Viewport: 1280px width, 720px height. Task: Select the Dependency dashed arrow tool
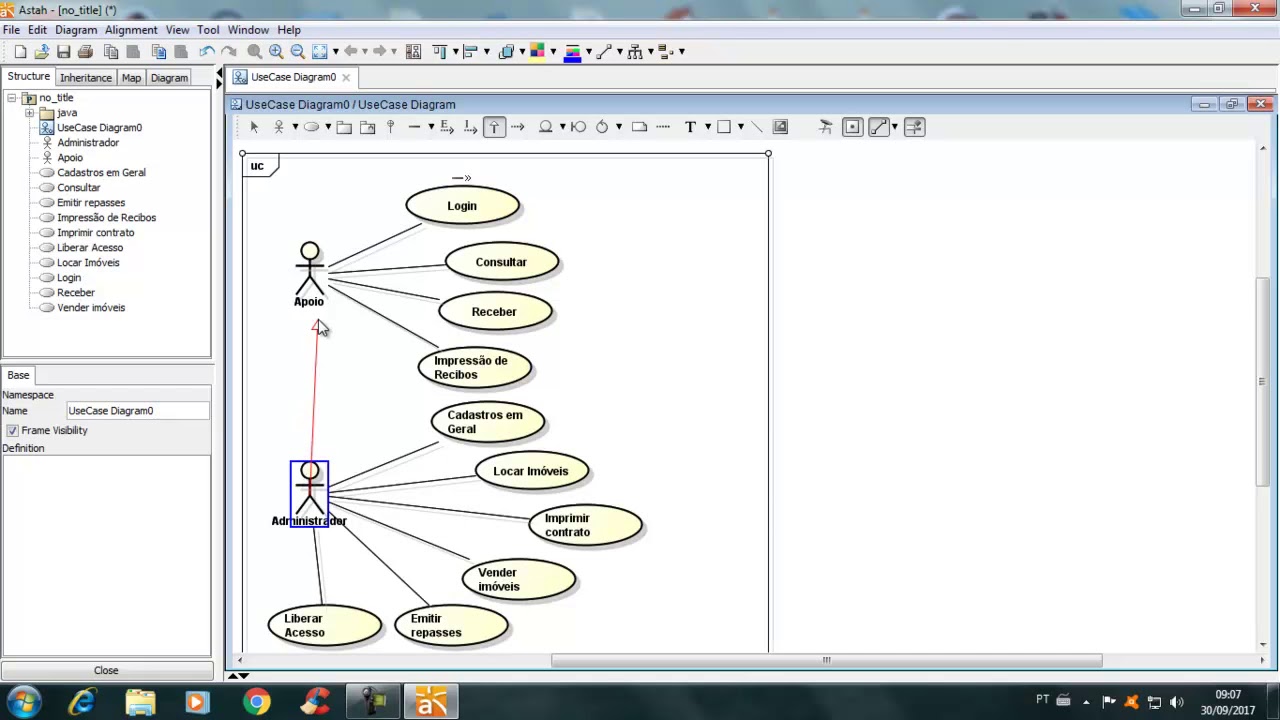(x=517, y=127)
